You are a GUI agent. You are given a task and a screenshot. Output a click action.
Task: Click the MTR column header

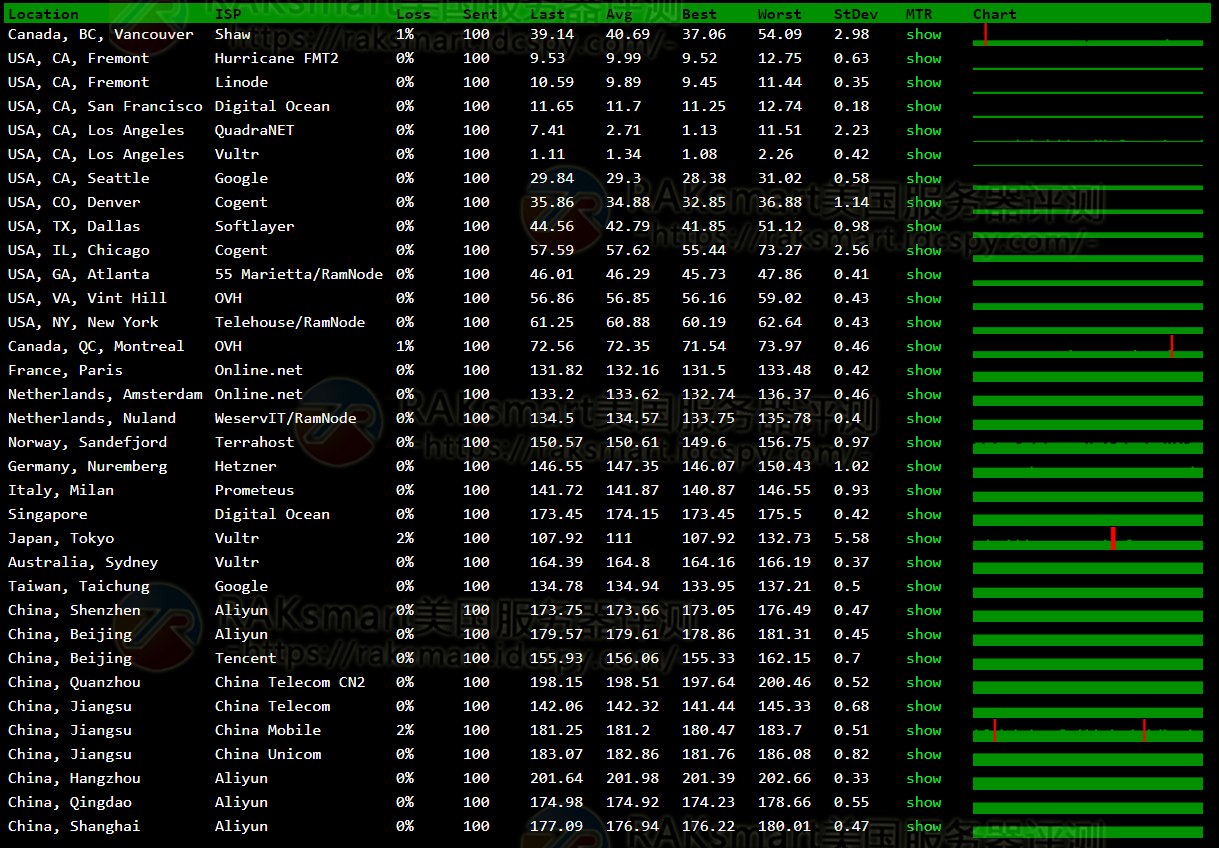pyautogui.click(x=919, y=14)
